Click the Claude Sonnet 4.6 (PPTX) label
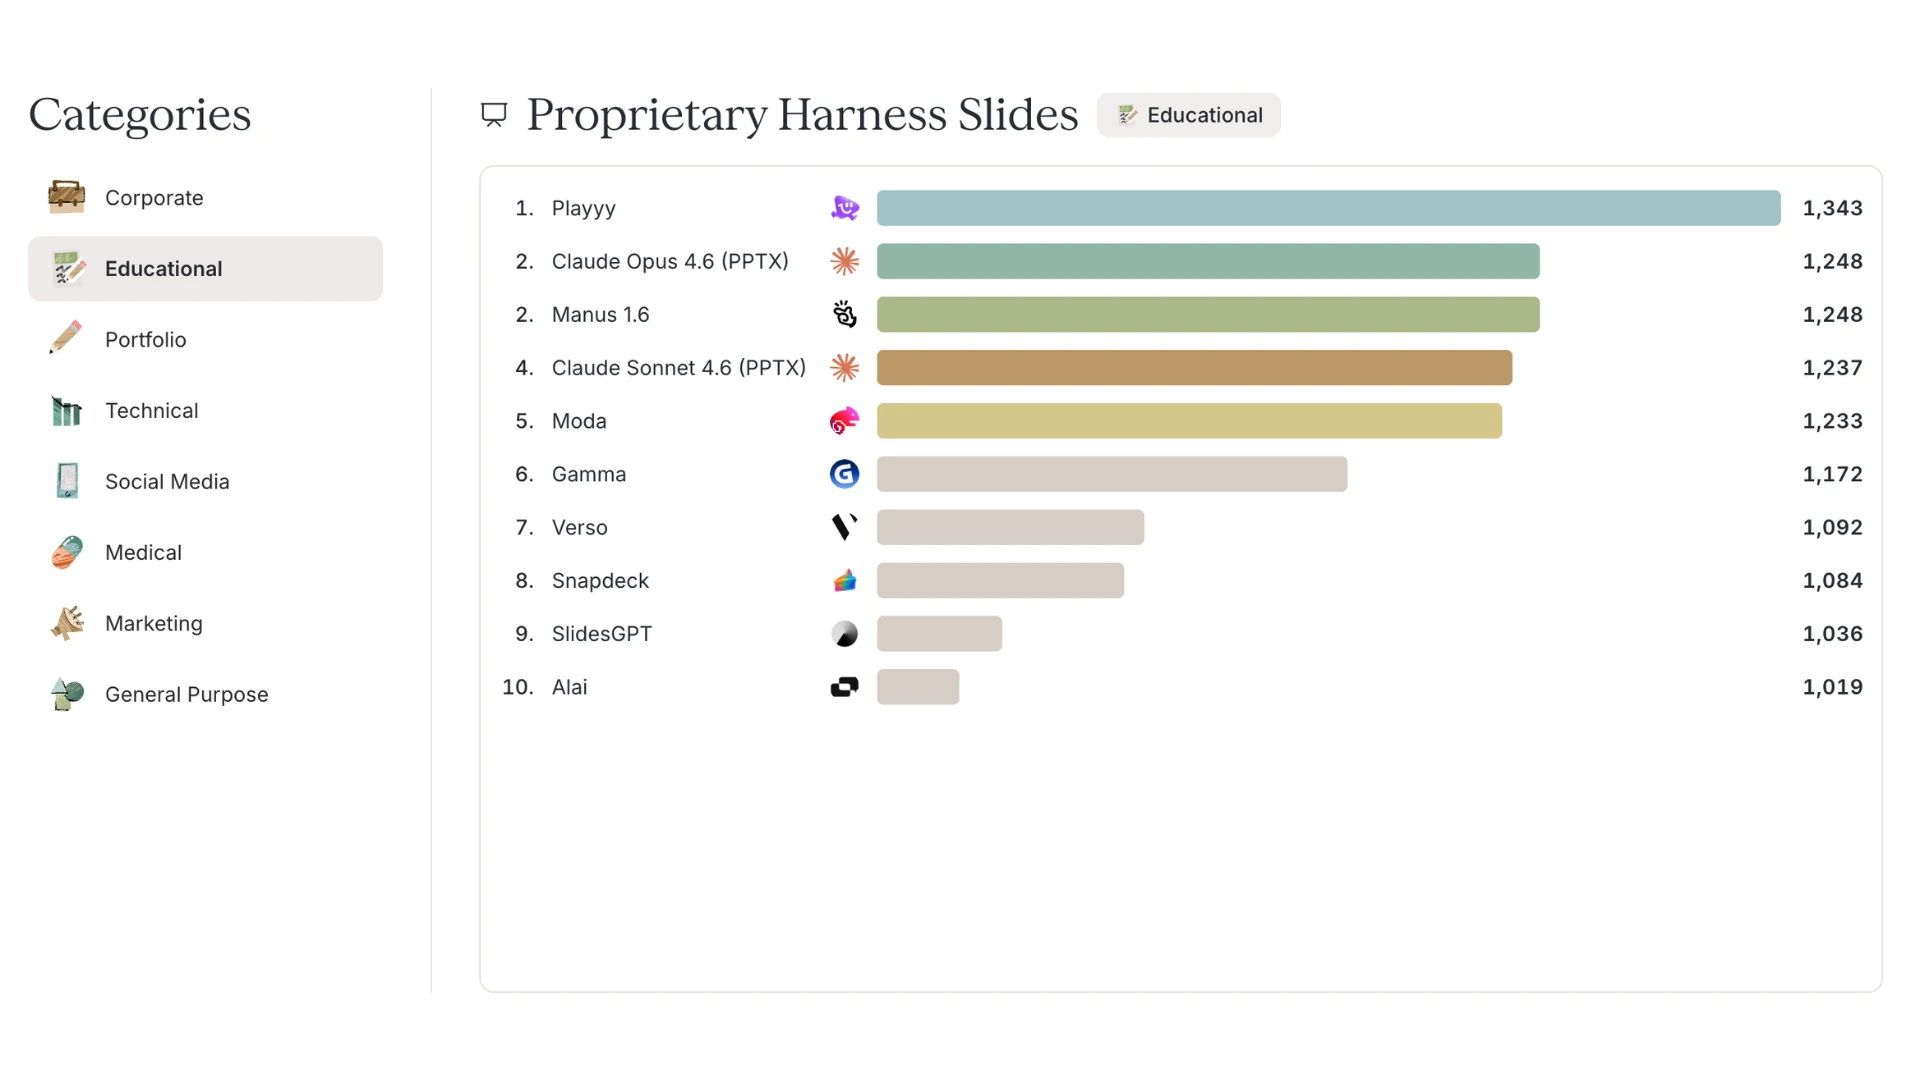 click(679, 368)
